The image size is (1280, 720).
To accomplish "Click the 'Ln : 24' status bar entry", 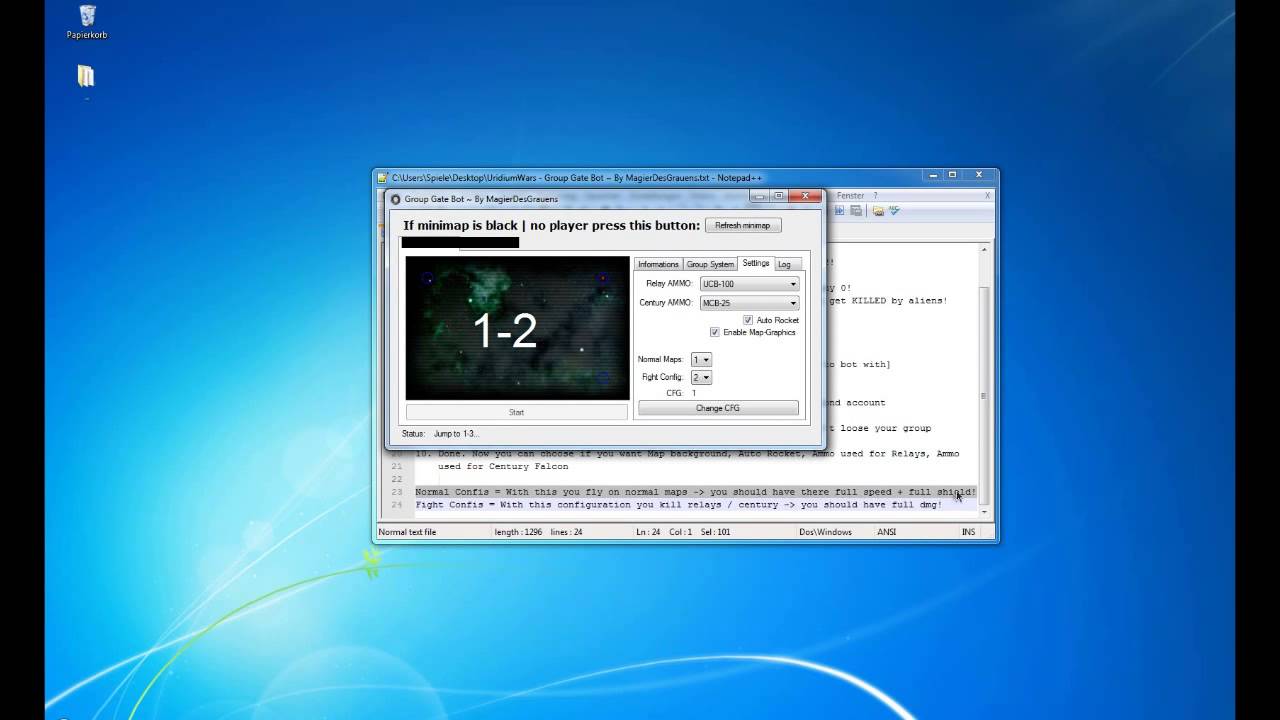I will [650, 532].
